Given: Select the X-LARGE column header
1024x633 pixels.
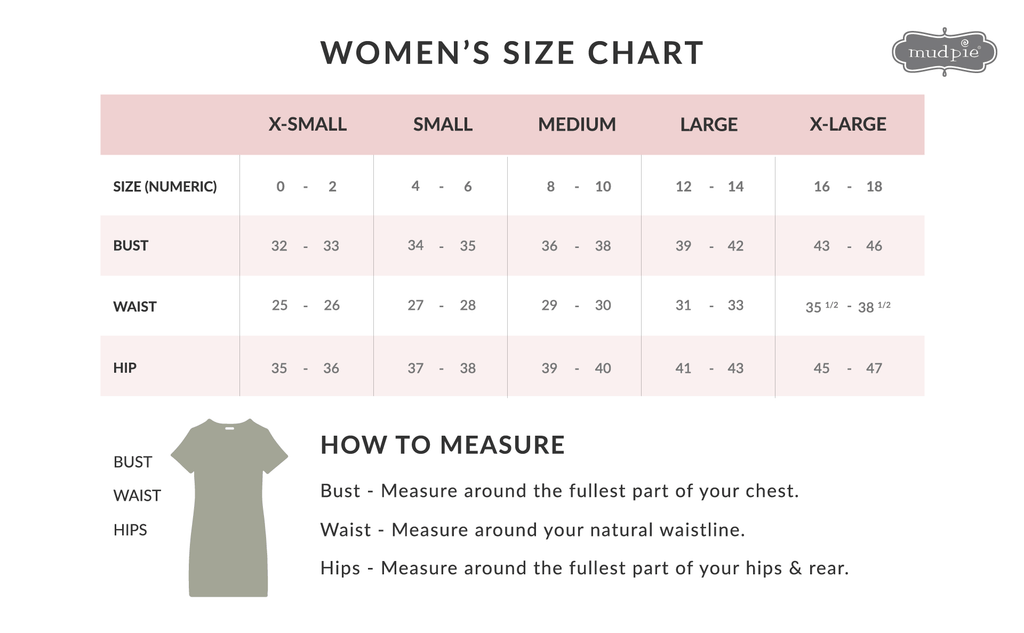Looking at the screenshot, I should (x=847, y=125).
